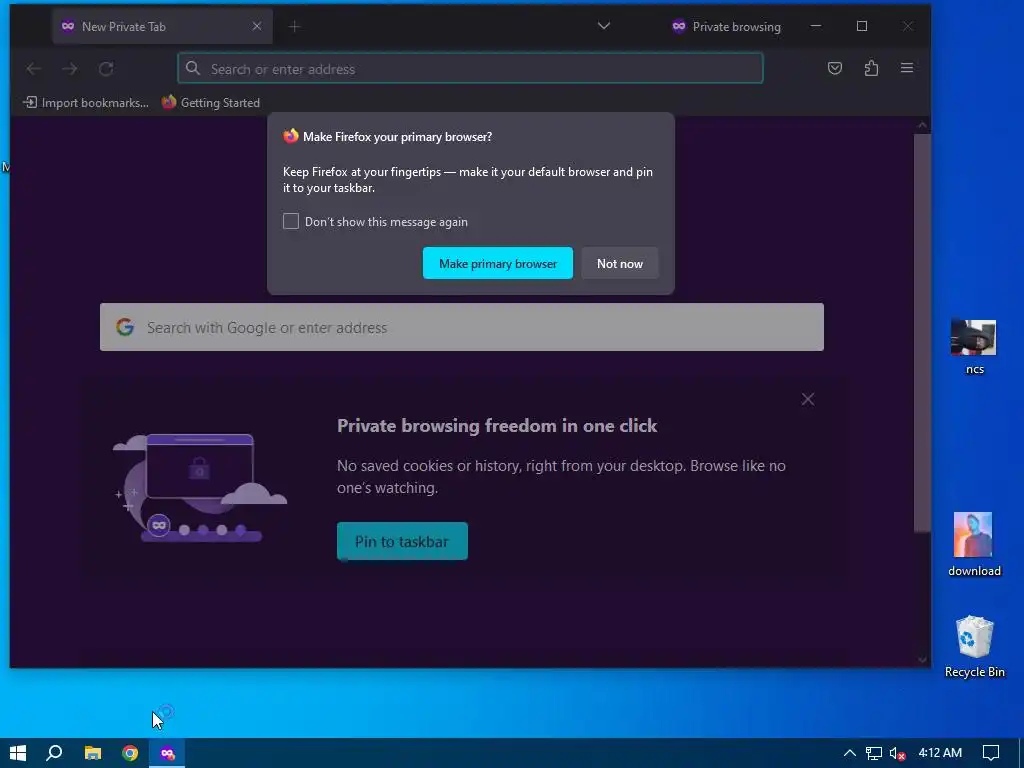The width and height of the screenshot is (1024, 768).
Task: Open Import bookmarks from bookmarks toolbar
Action: pyautogui.click(x=86, y=103)
